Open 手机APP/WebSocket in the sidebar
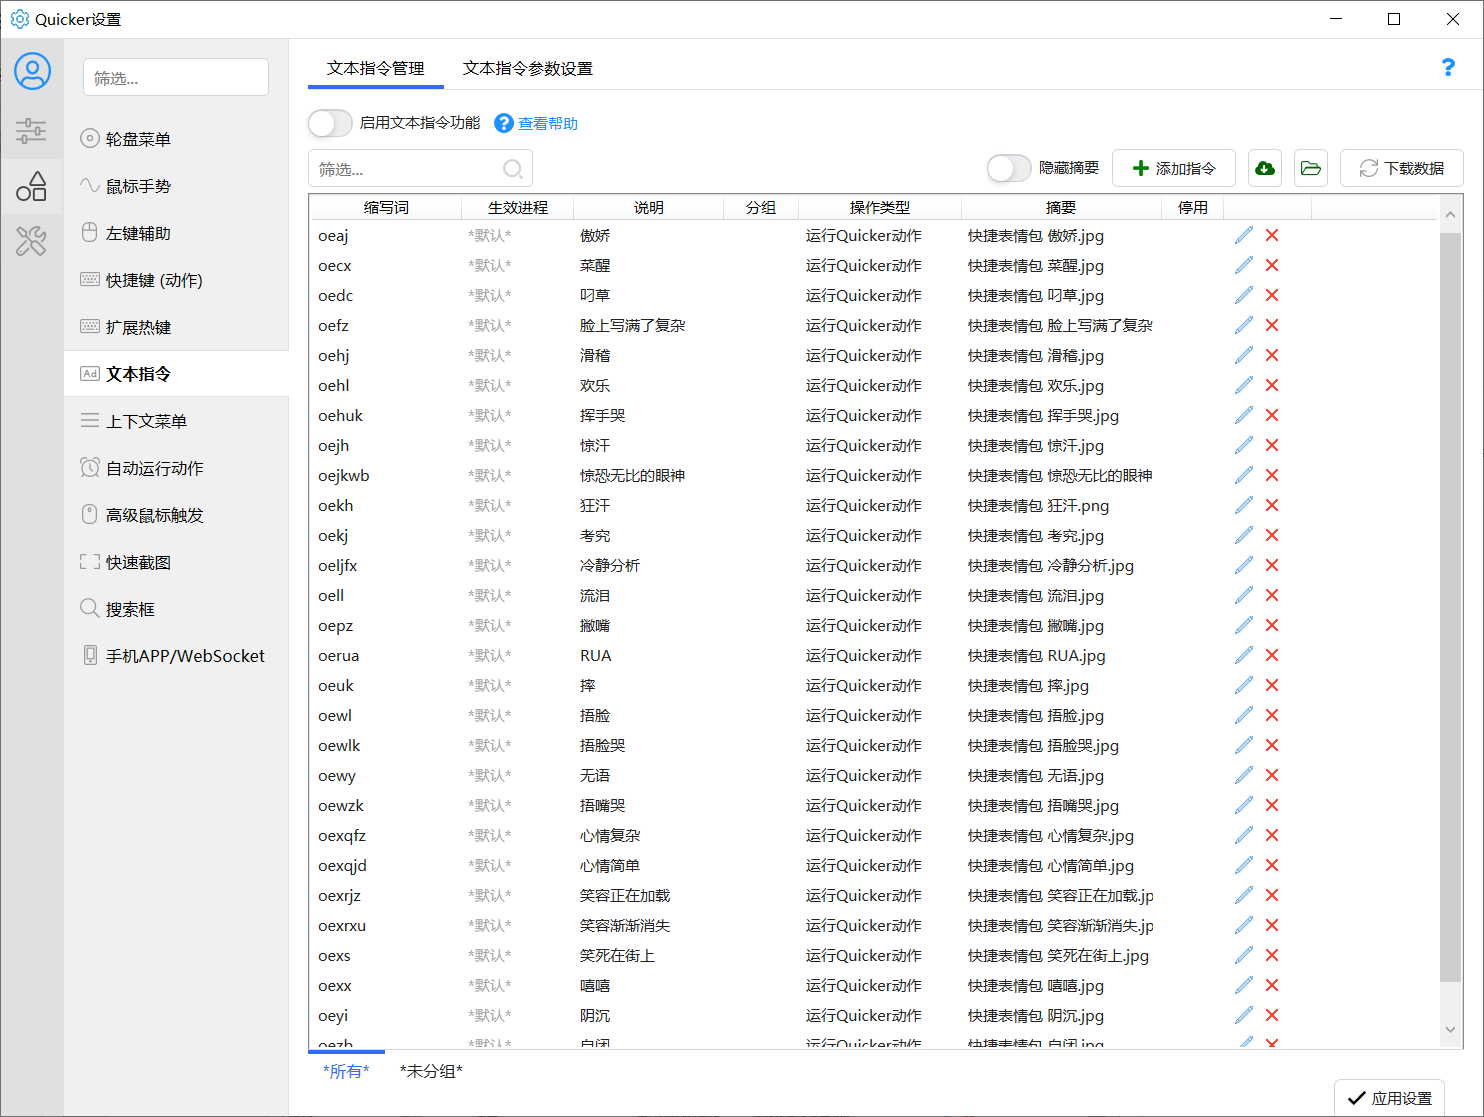This screenshot has height=1117, width=1484. click(176, 656)
